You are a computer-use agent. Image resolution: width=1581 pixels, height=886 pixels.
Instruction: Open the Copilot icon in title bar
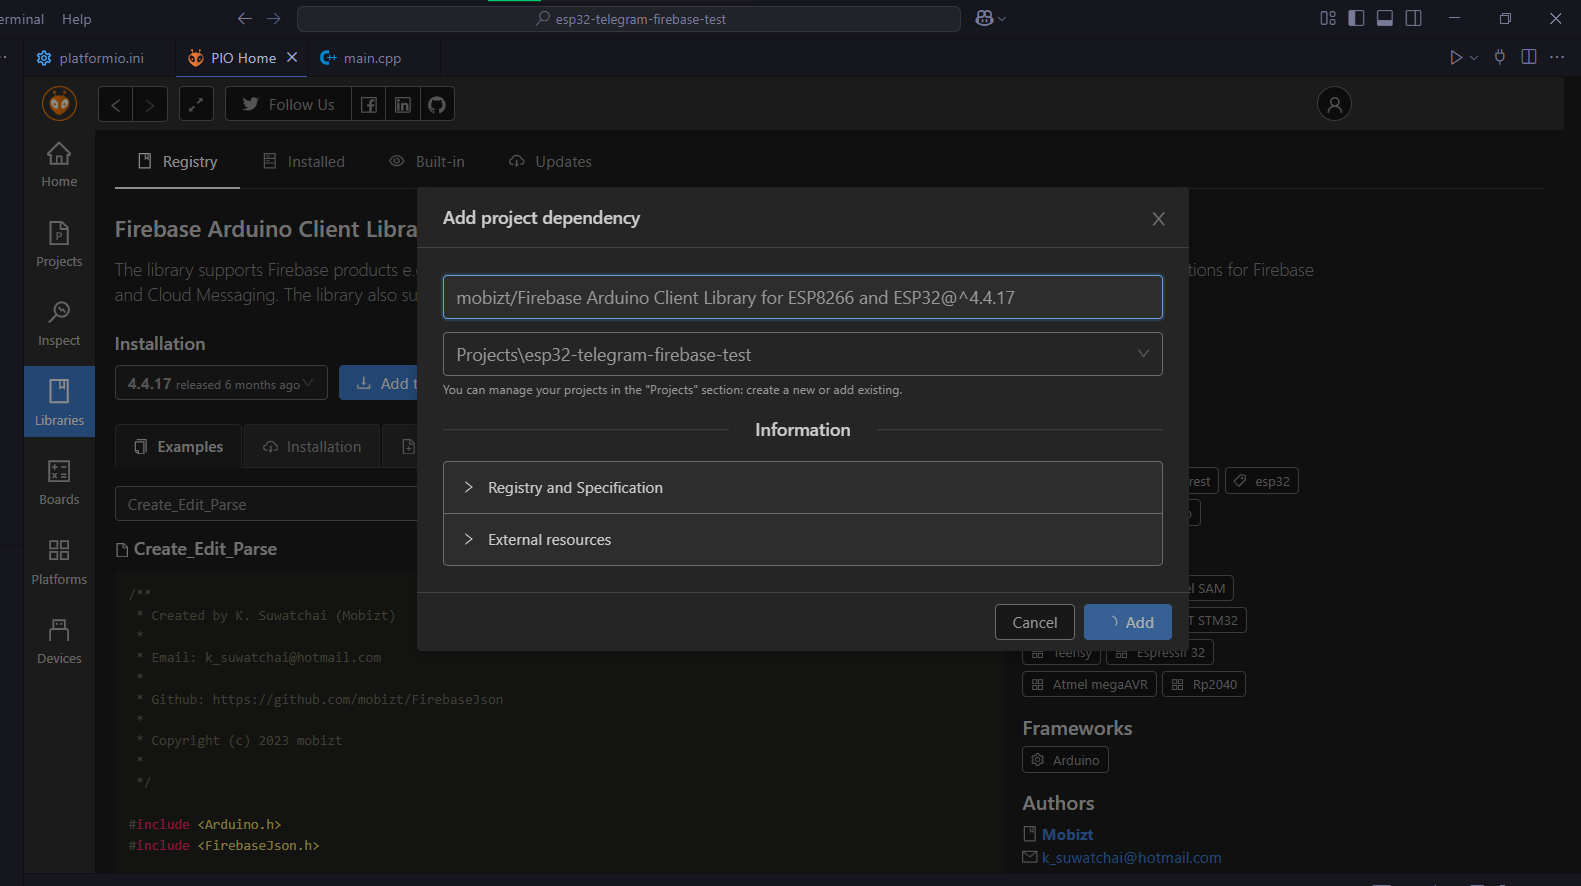pos(984,18)
